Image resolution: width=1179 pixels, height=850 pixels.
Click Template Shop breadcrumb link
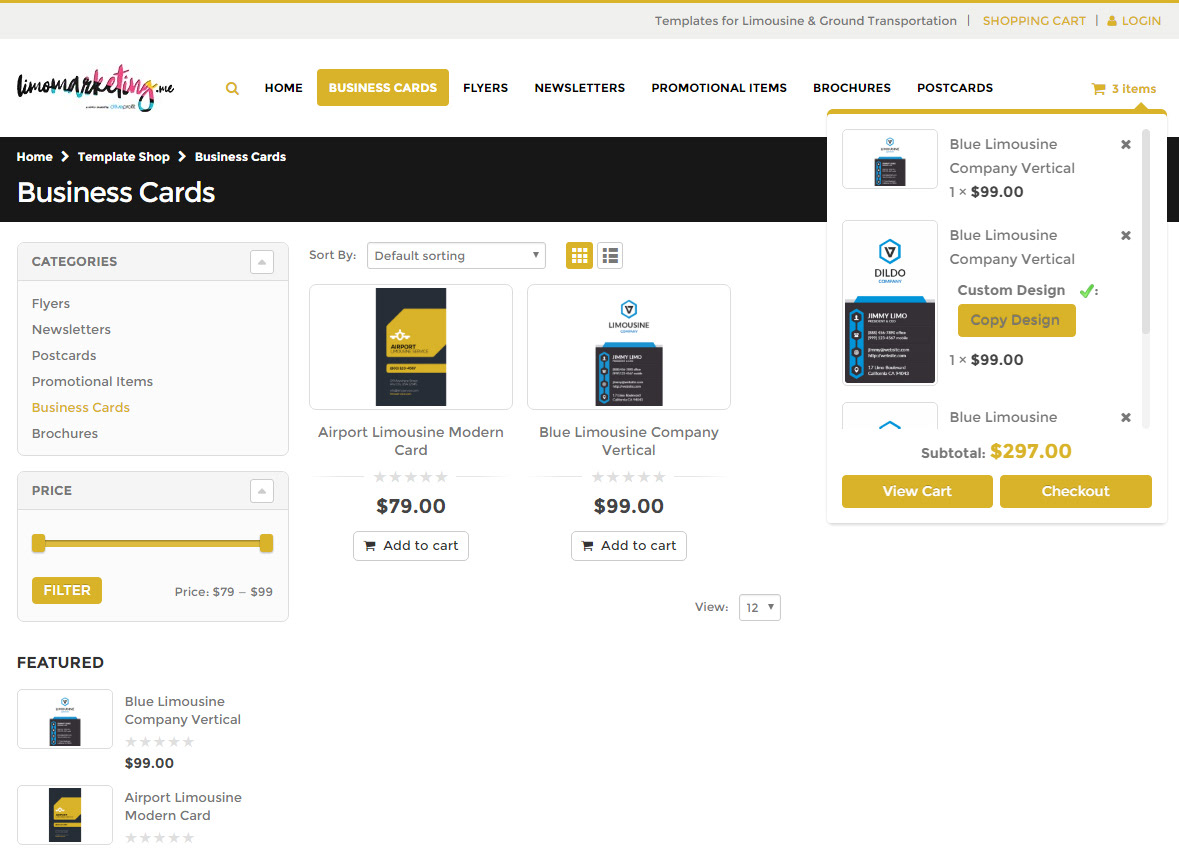(x=123, y=156)
